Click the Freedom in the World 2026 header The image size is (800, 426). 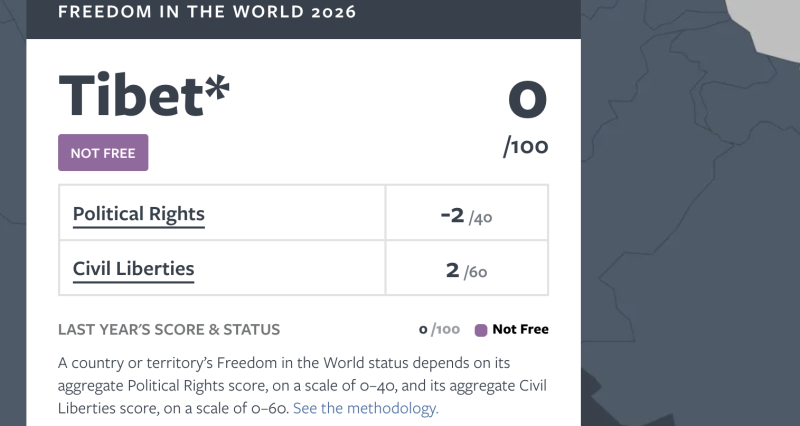tap(207, 13)
